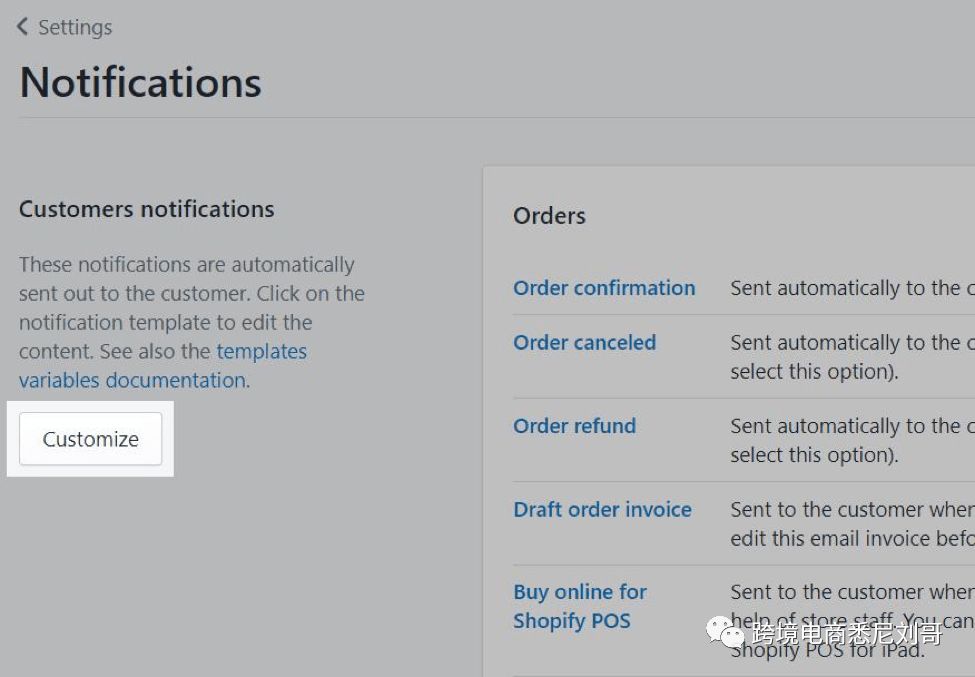This screenshot has height=677, width=975.
Task: Click the Notifications page title
Action: pos(140,82)
